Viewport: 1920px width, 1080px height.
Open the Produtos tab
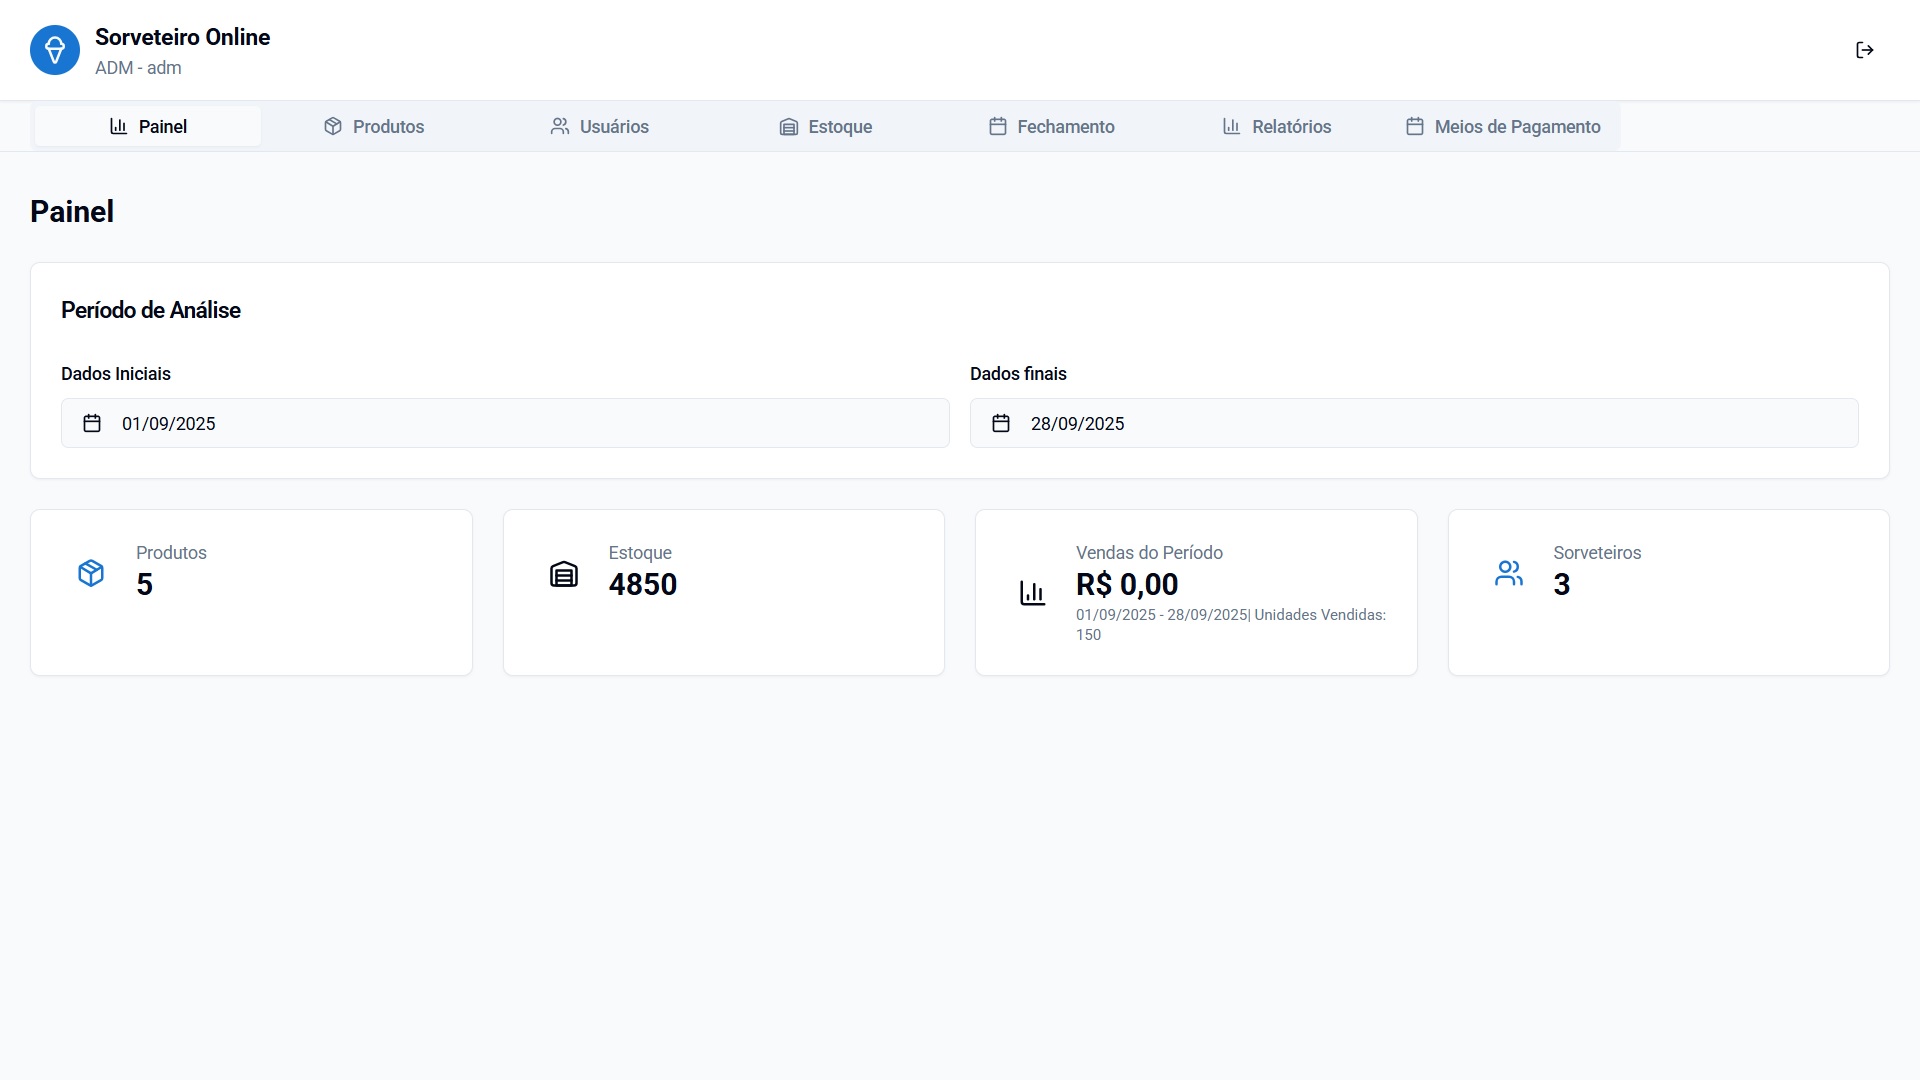(x=374, y=127)
